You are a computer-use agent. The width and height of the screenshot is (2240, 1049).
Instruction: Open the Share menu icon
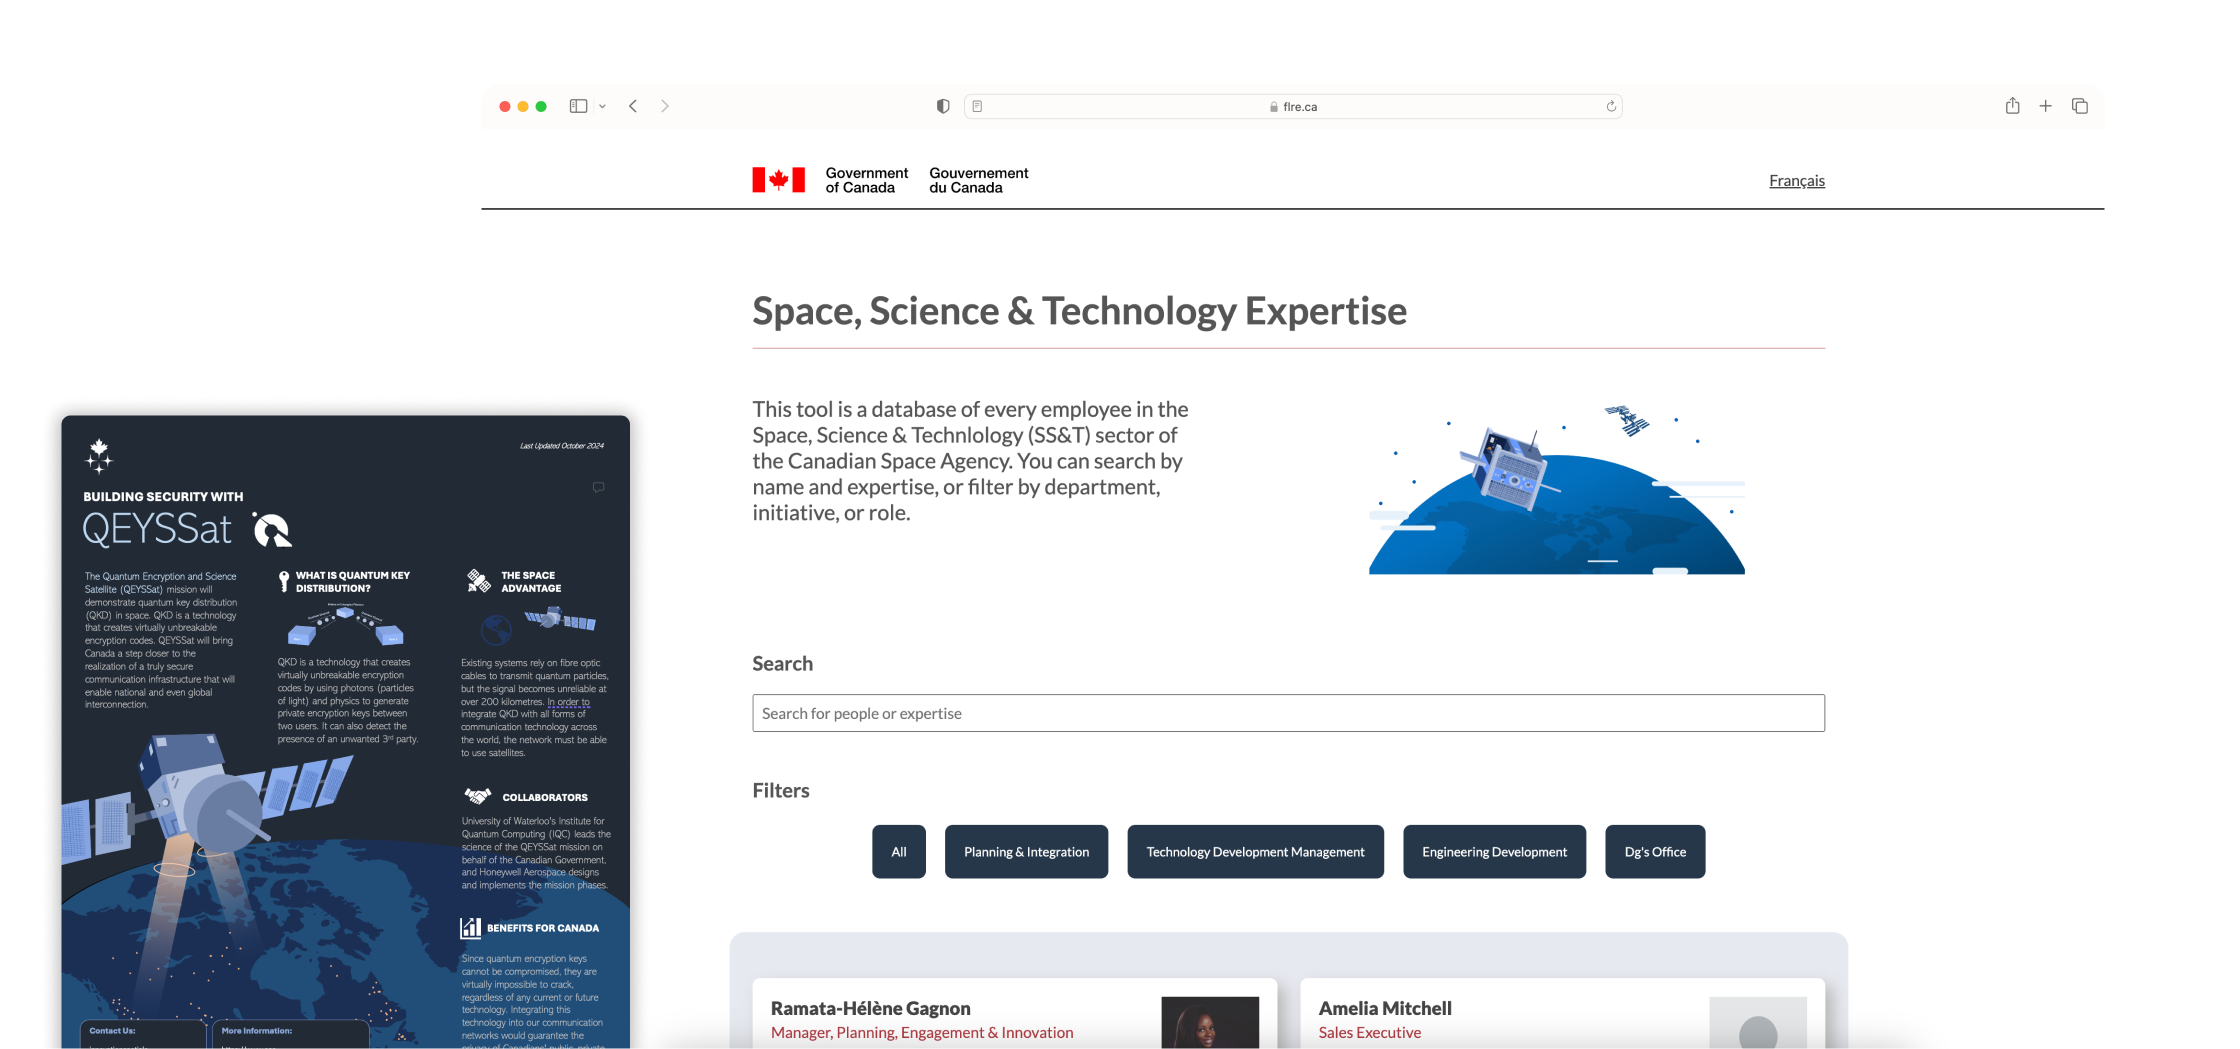pos(2012,106)
